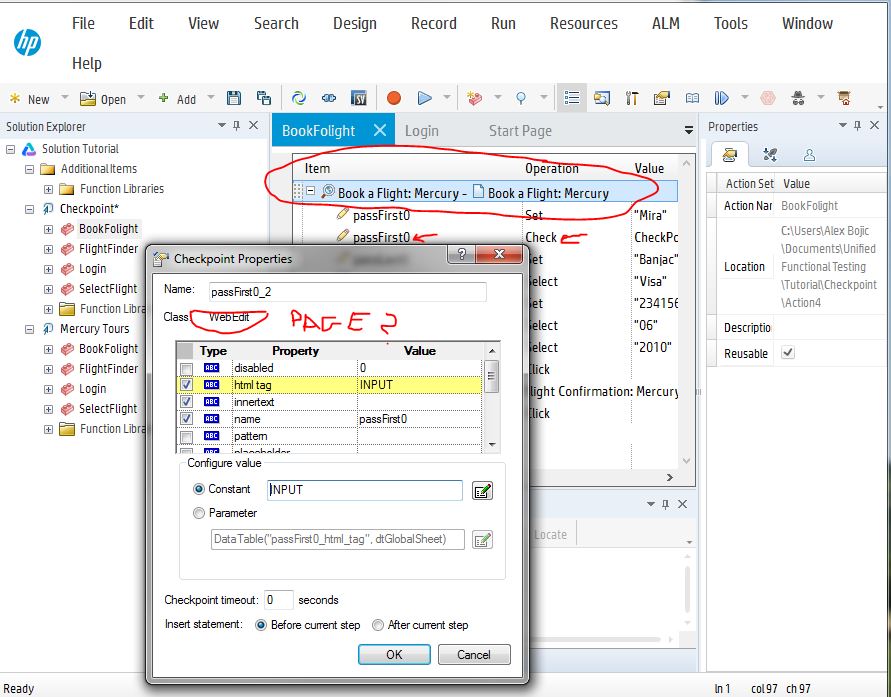Image resolution: width=891 pixels, height=697 pixels.
Task: Open the File menu
Action: [84, 23]
